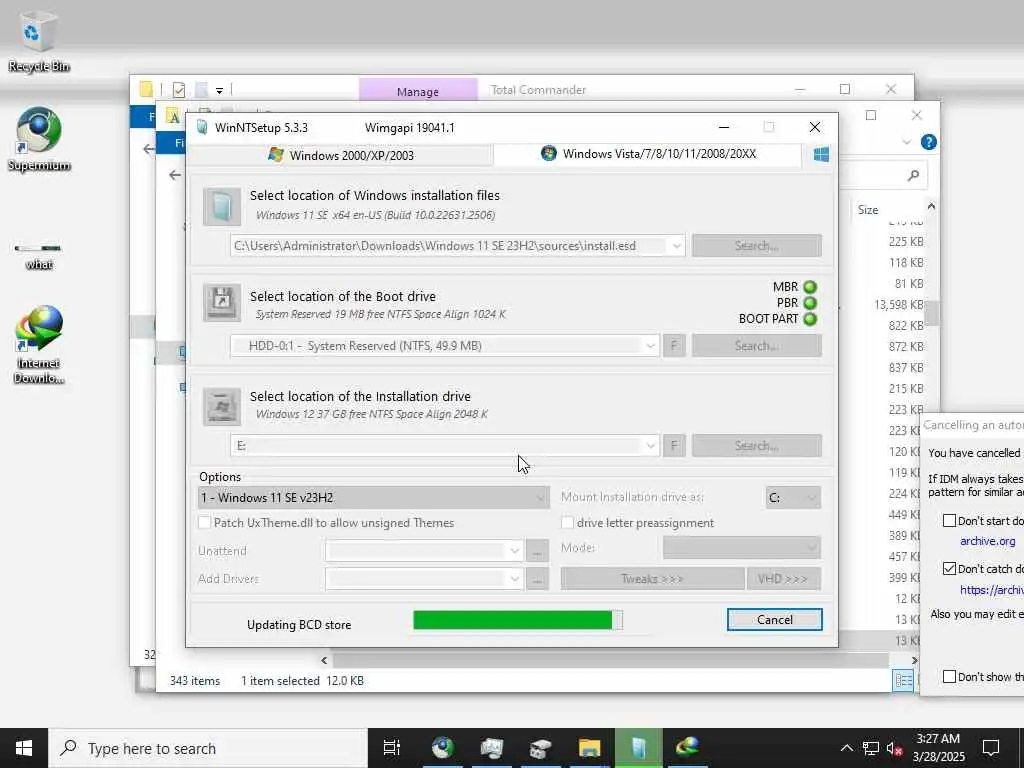Screen dimensions: 1024x768
Task: Click the search magnifier in Explorer window
Action: pyautogui.click(x=913, y=175)
